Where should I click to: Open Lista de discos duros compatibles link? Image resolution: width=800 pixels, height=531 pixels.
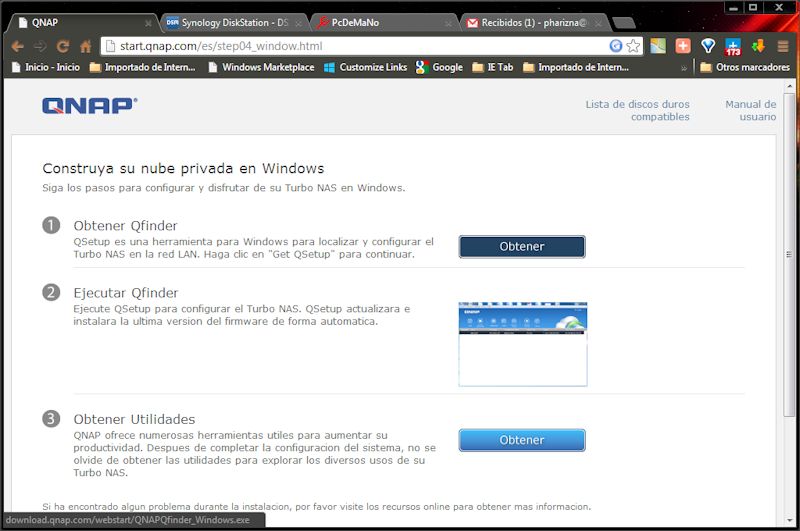(x=637, y=110)
